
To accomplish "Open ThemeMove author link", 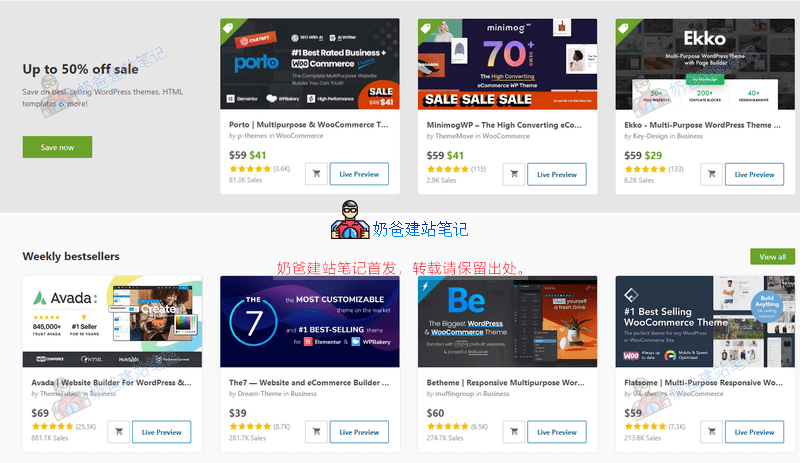I will (x=454, y=136).
